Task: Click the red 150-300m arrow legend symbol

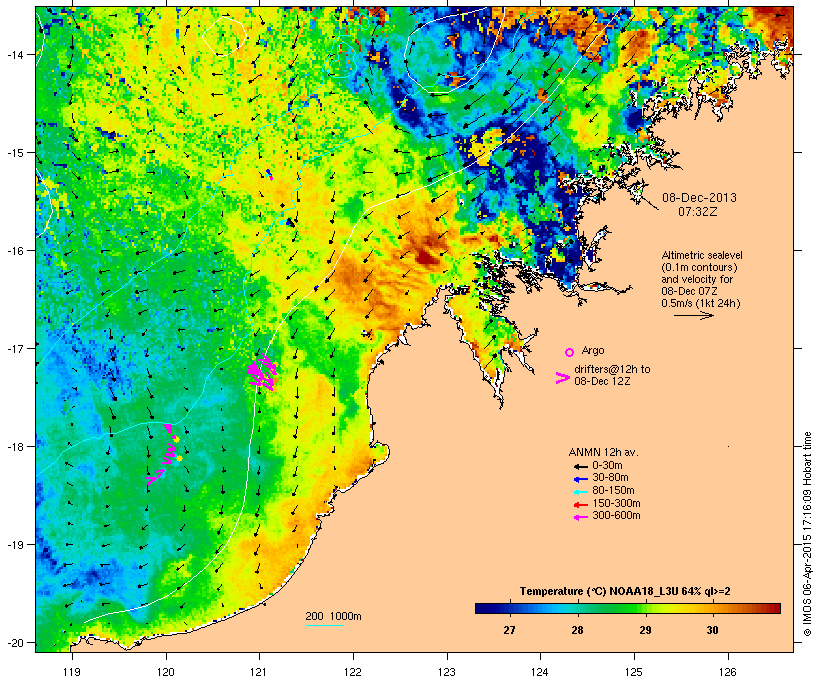Action: point(581,504)
